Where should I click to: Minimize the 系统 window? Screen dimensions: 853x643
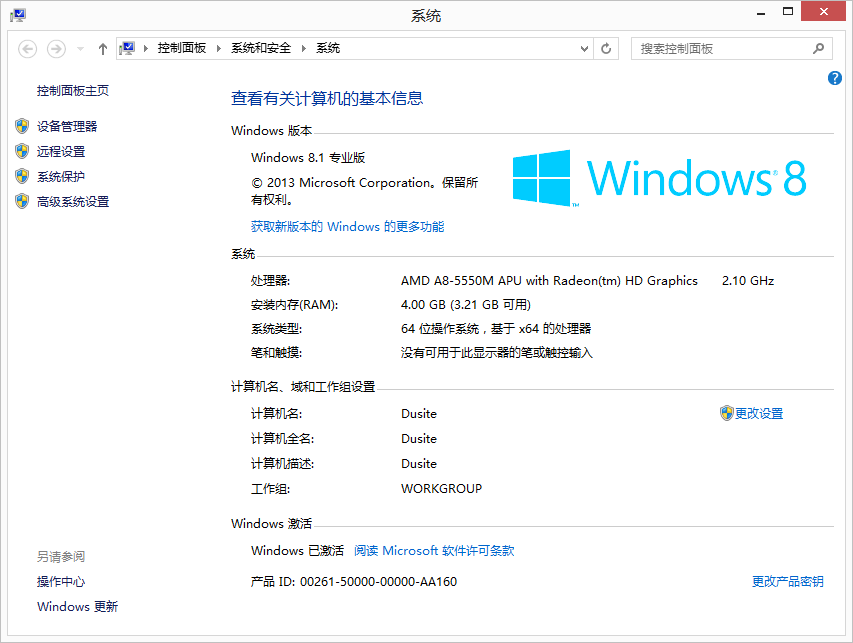click(x=761, y=12)
